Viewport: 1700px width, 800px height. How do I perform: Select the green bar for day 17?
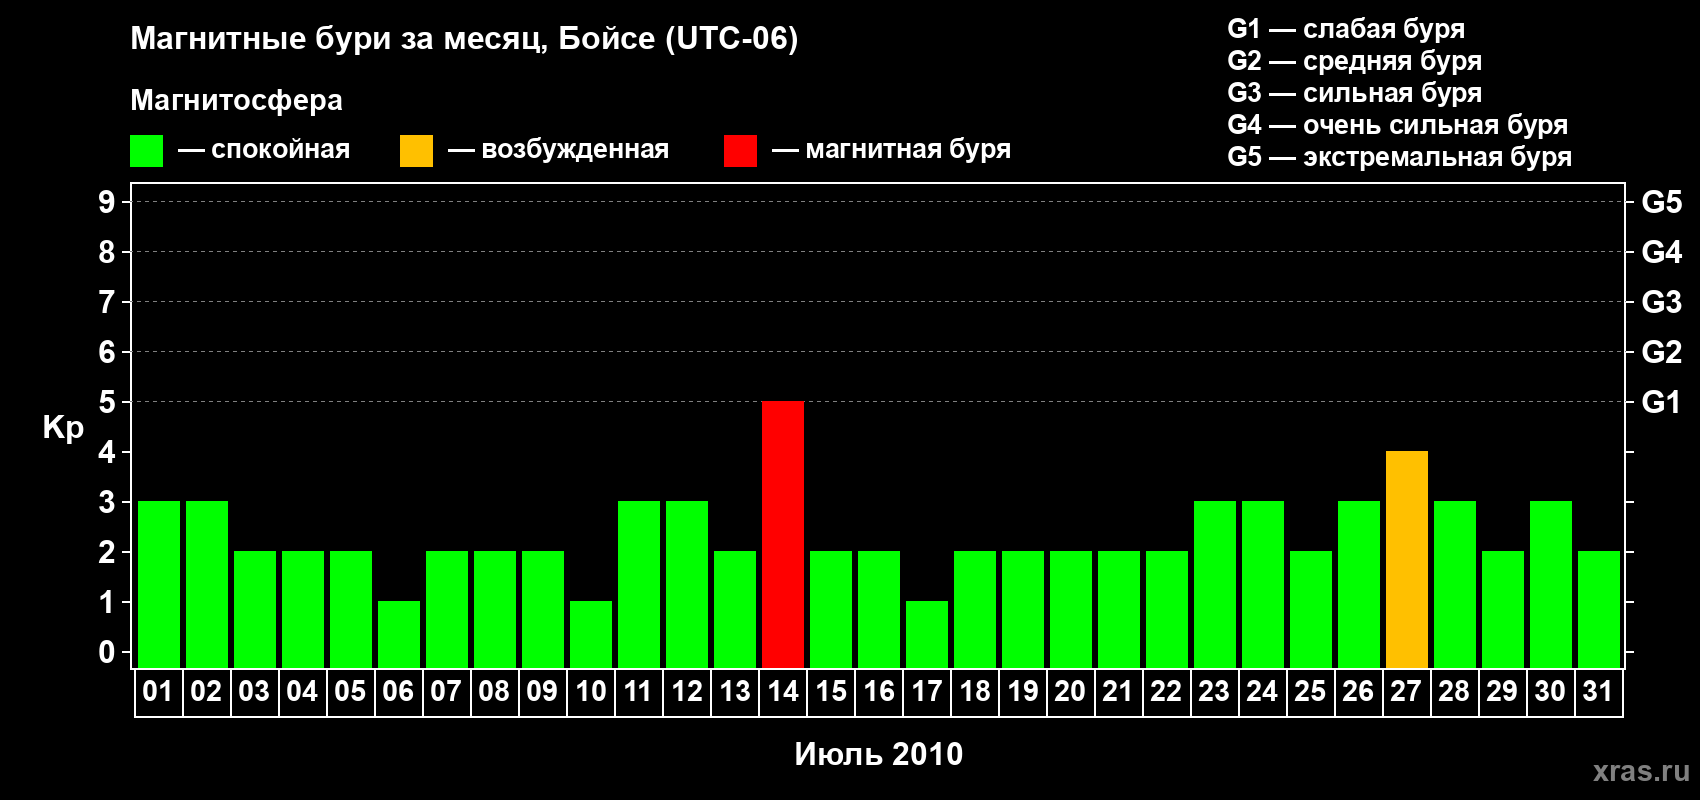point(927,635)
